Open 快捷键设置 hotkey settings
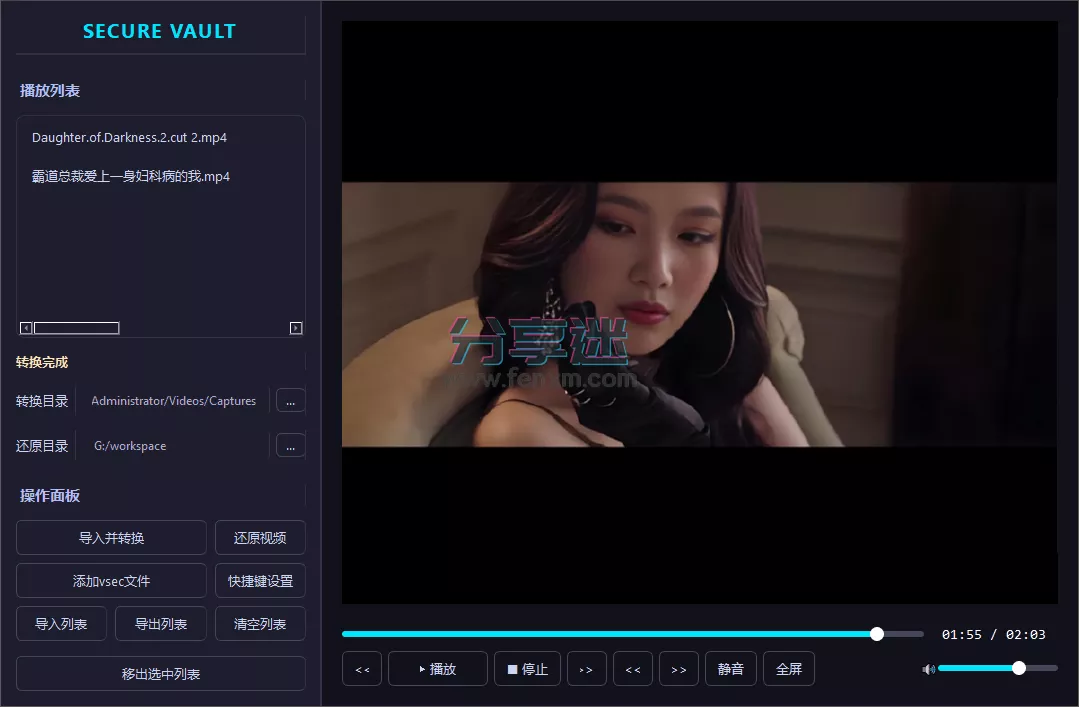The image size is (1079, 707). 260,580
